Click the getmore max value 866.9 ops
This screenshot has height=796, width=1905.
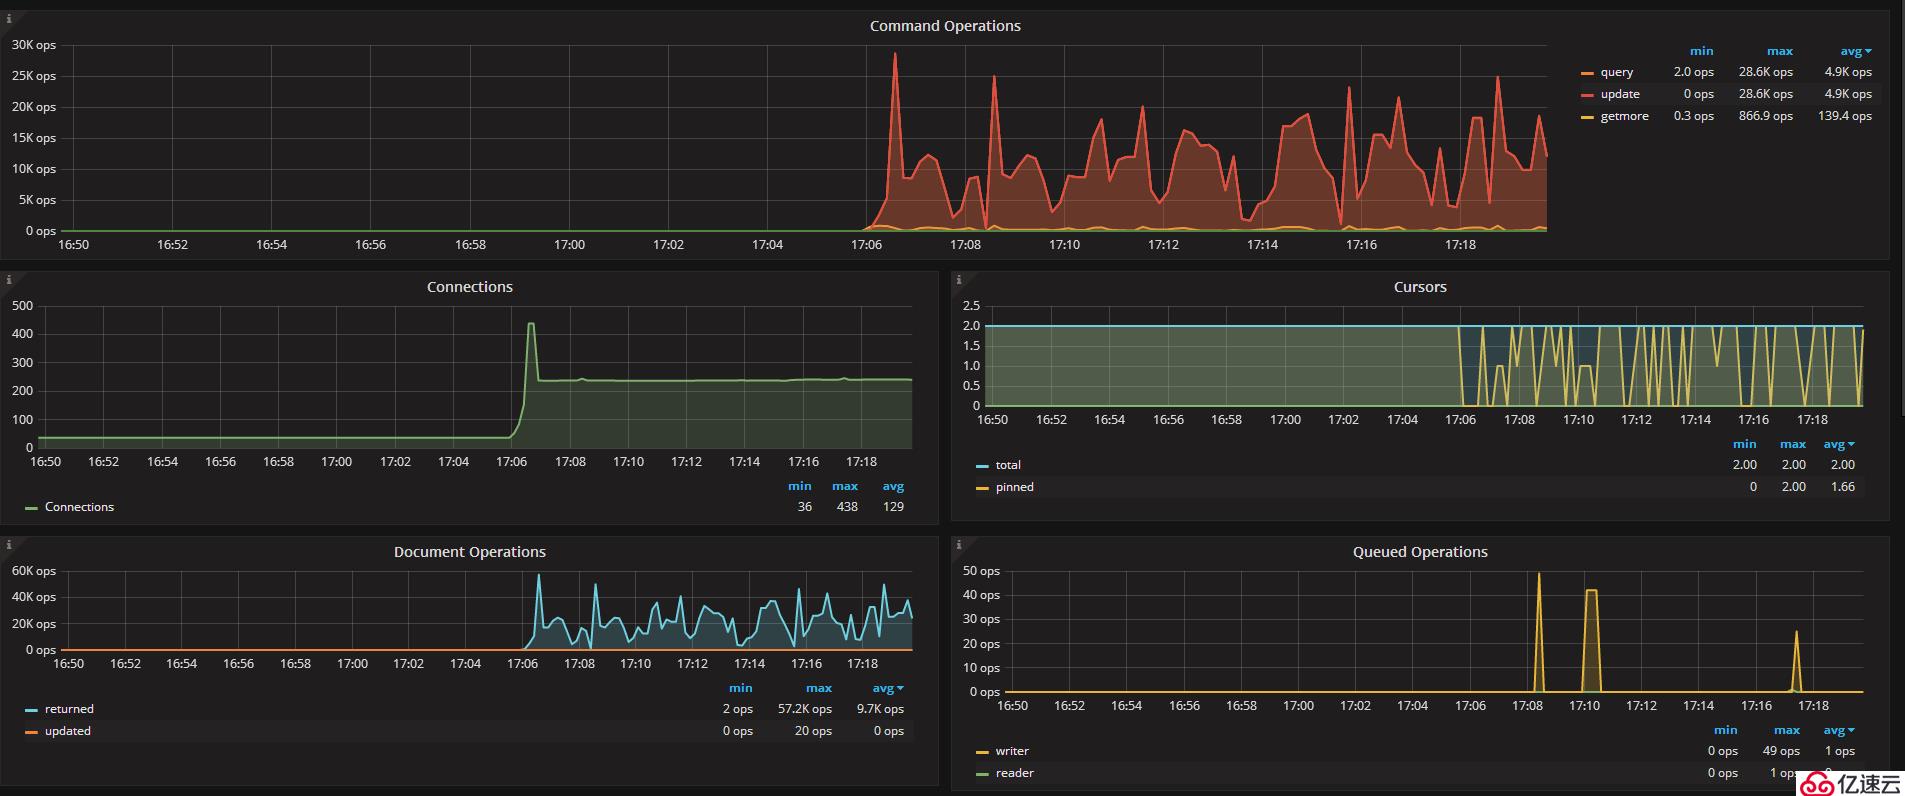[1765, 116]
